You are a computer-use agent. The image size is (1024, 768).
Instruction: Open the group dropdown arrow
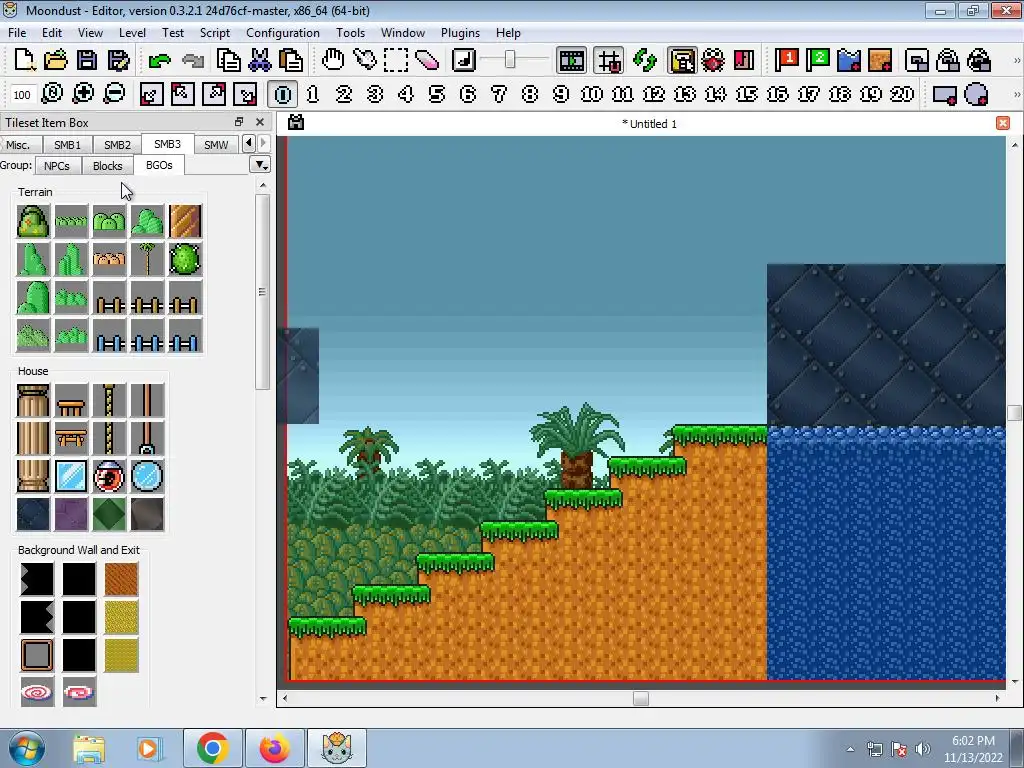click(260, 165)
